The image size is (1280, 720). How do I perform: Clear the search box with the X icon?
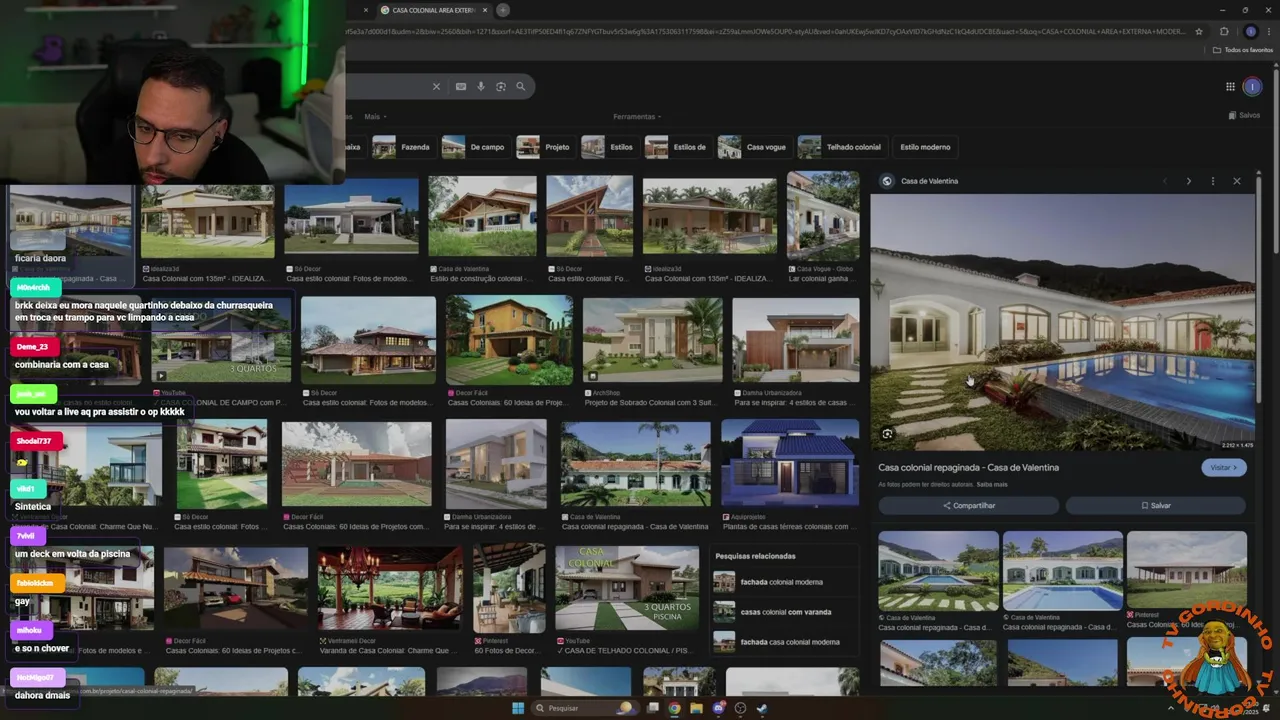(x=436, y=87)
